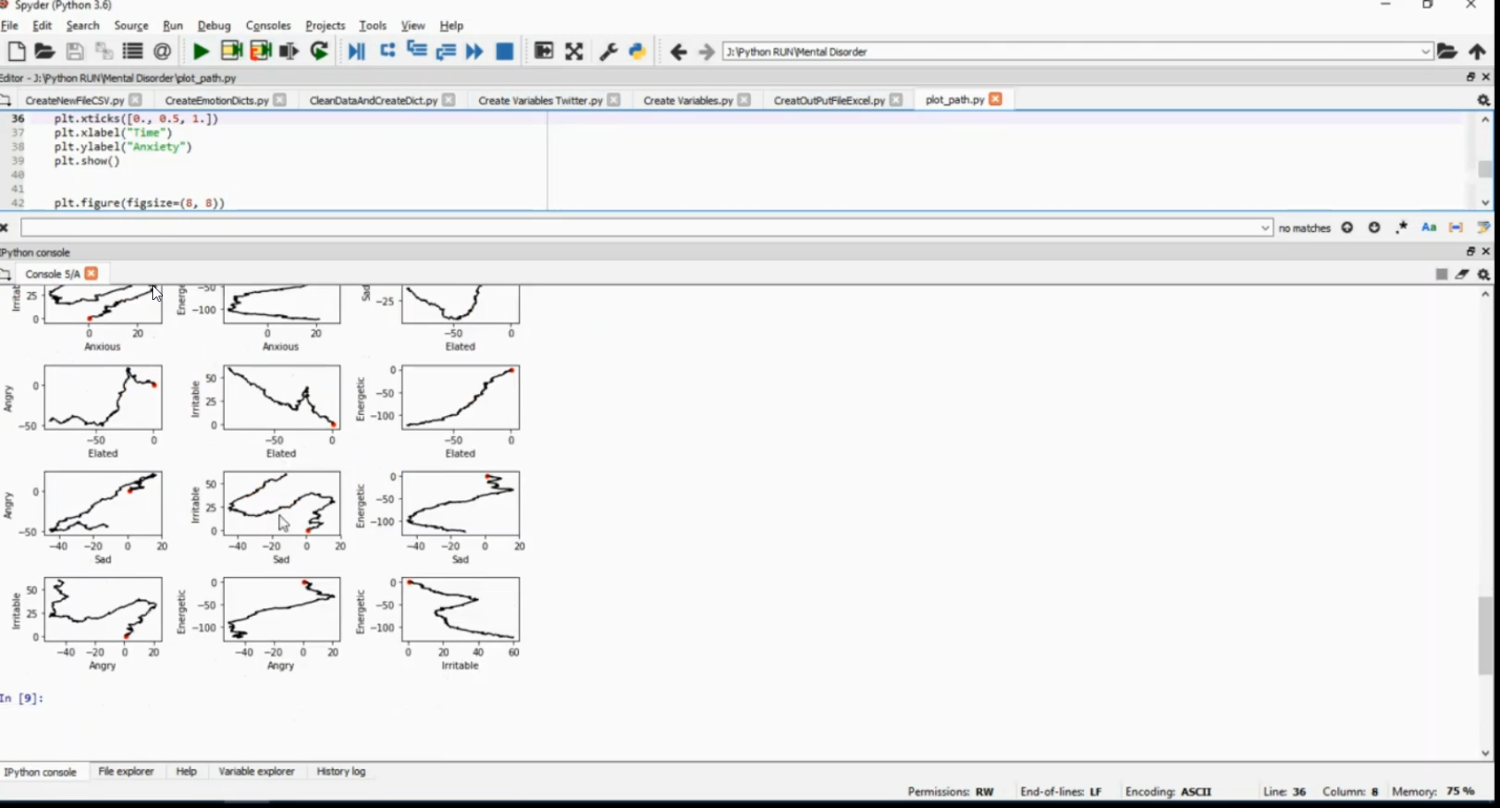Close the plot_path.py editor tab
Image resolution: width=1500 pixels, height=808 pixels.
pos(995,99)
